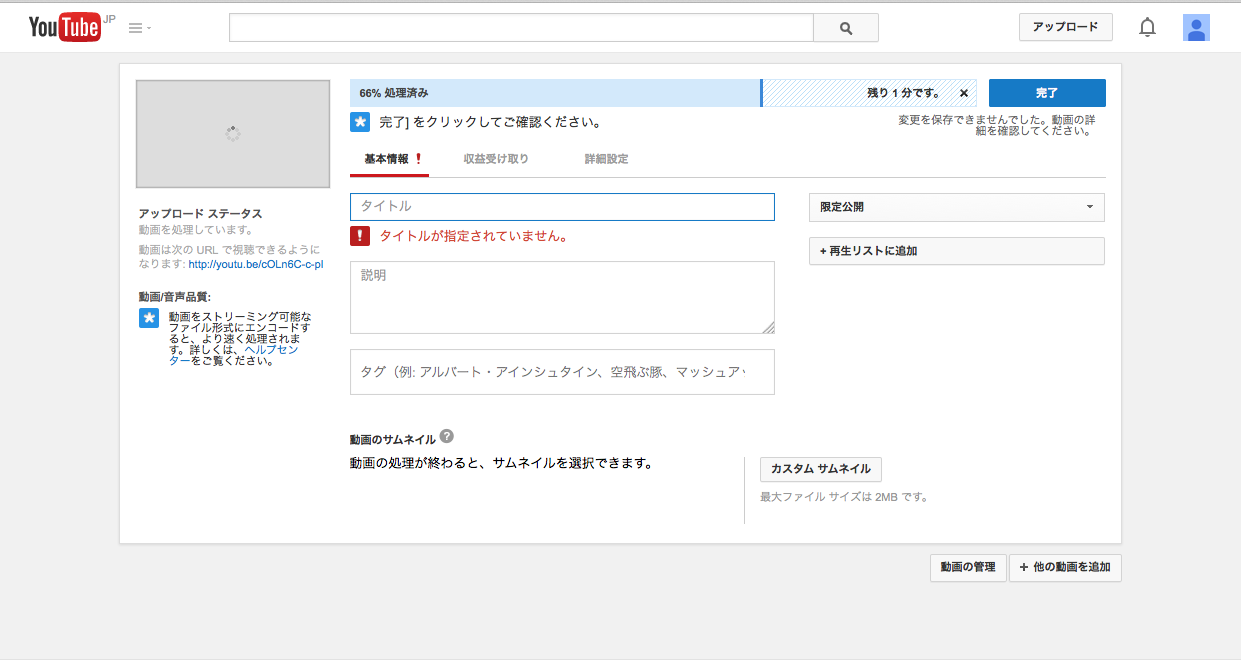Click the アップロード button in header
1241x660 pixels.
pos(1066,27)
